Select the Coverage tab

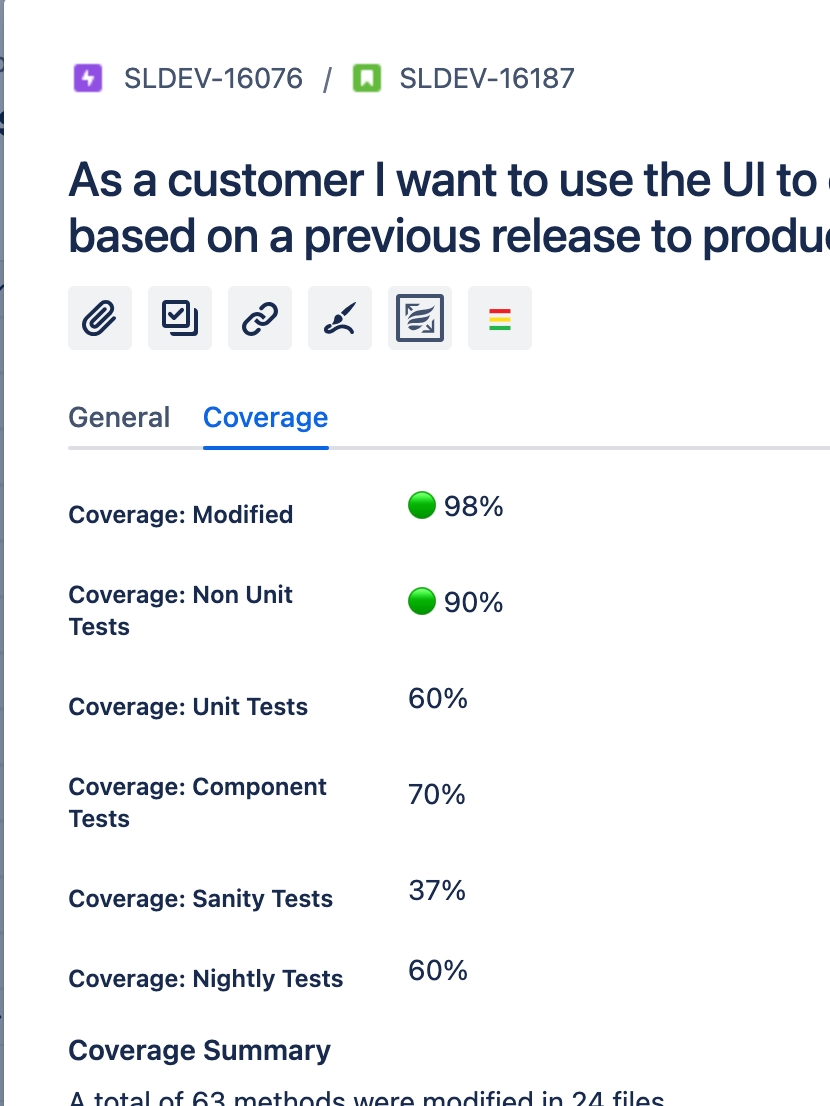click(x=265, y=417)
